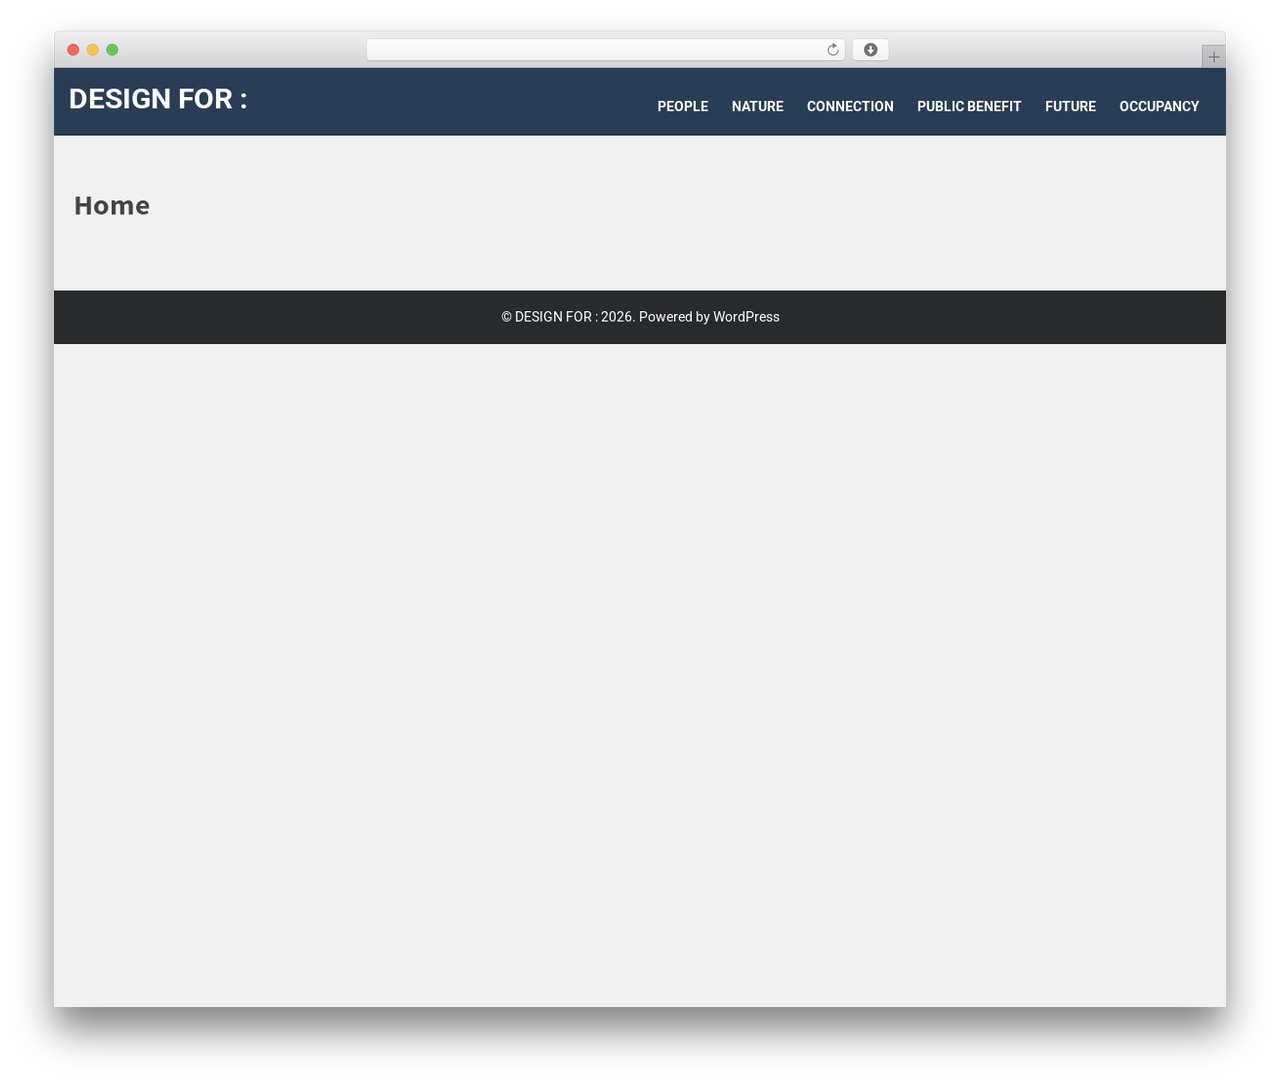Navigate to the FUTURE page
The image size is (1280, 1084).
[1070, 106]
